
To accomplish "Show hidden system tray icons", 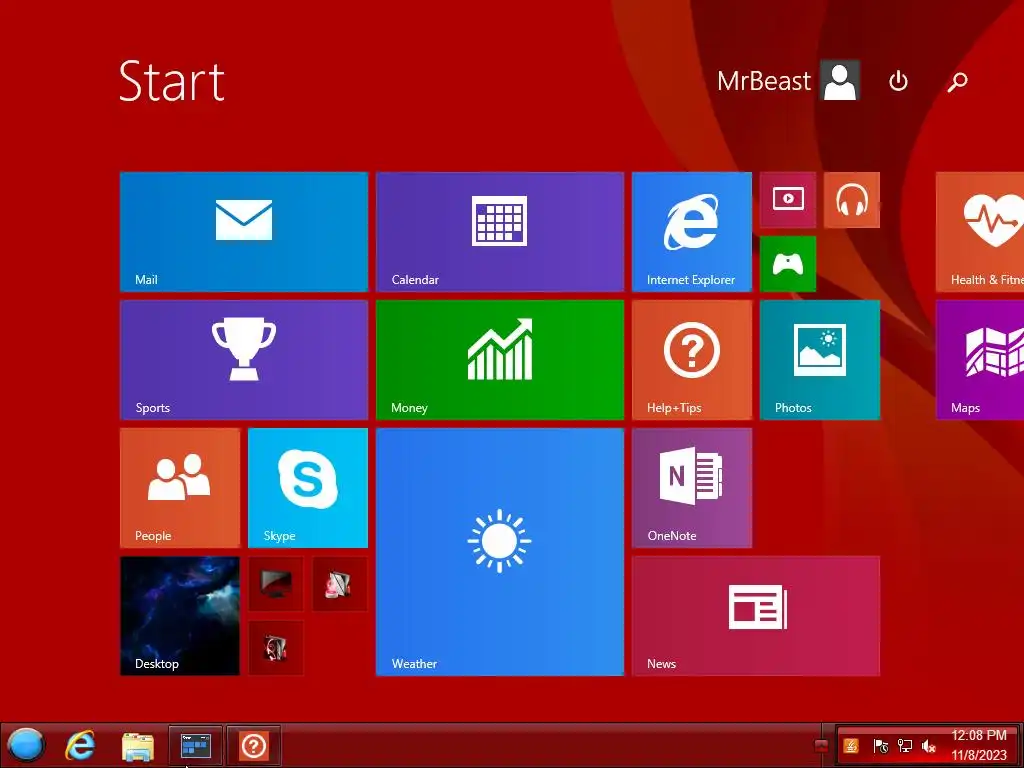I will tap(822, 746).
